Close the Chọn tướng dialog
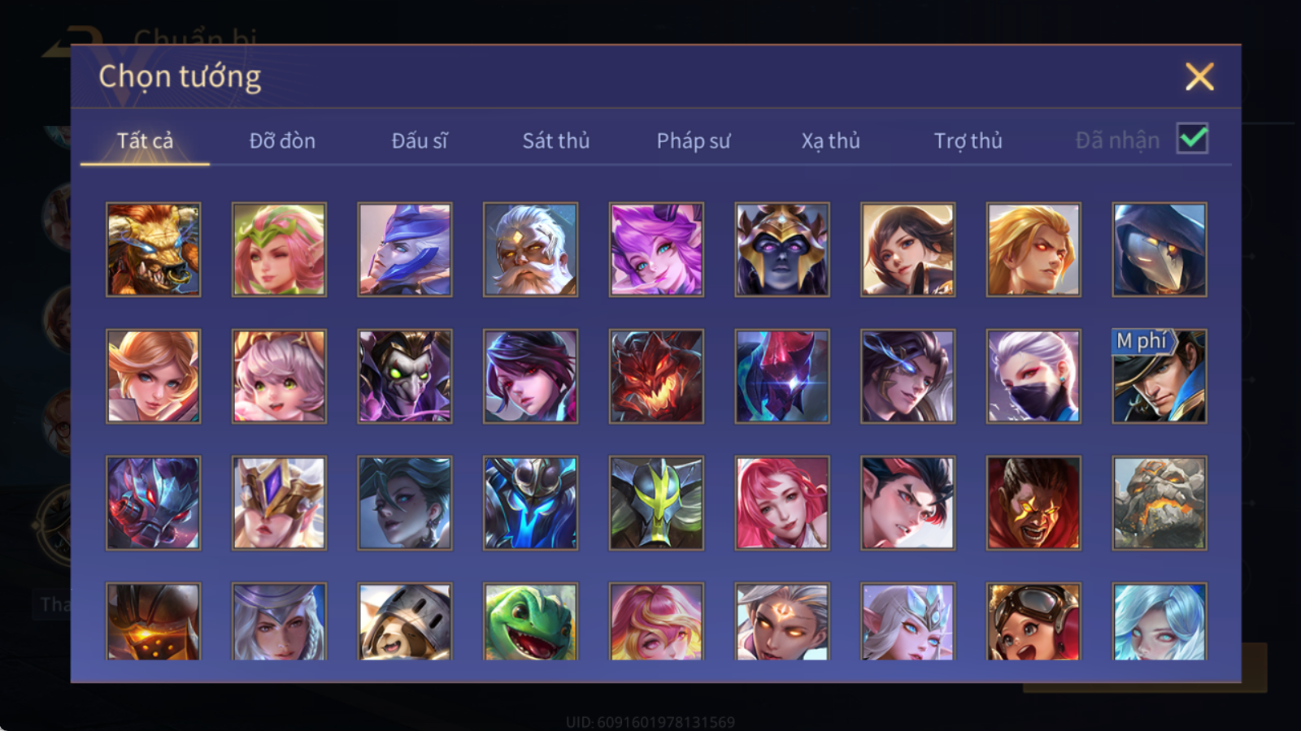Image resolution: width=1301 pixels, height=731 pixels. (x=1199, y=77)
